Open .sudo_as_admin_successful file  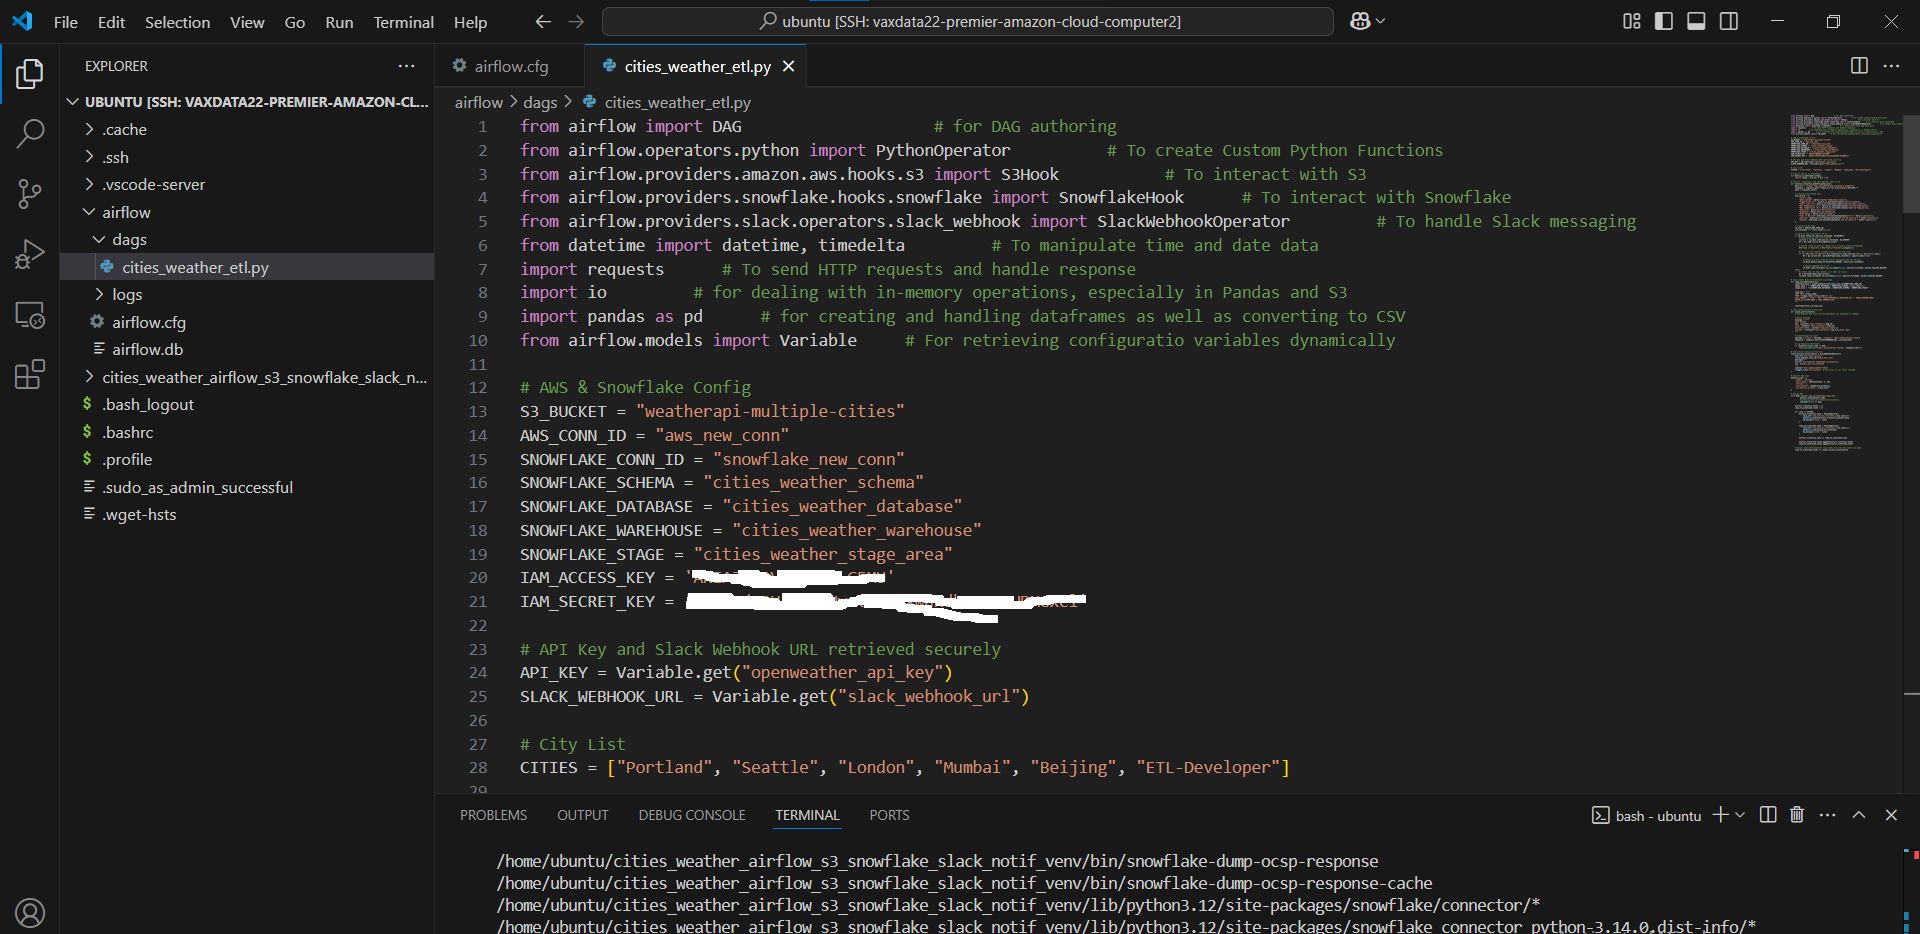(247, 487)
